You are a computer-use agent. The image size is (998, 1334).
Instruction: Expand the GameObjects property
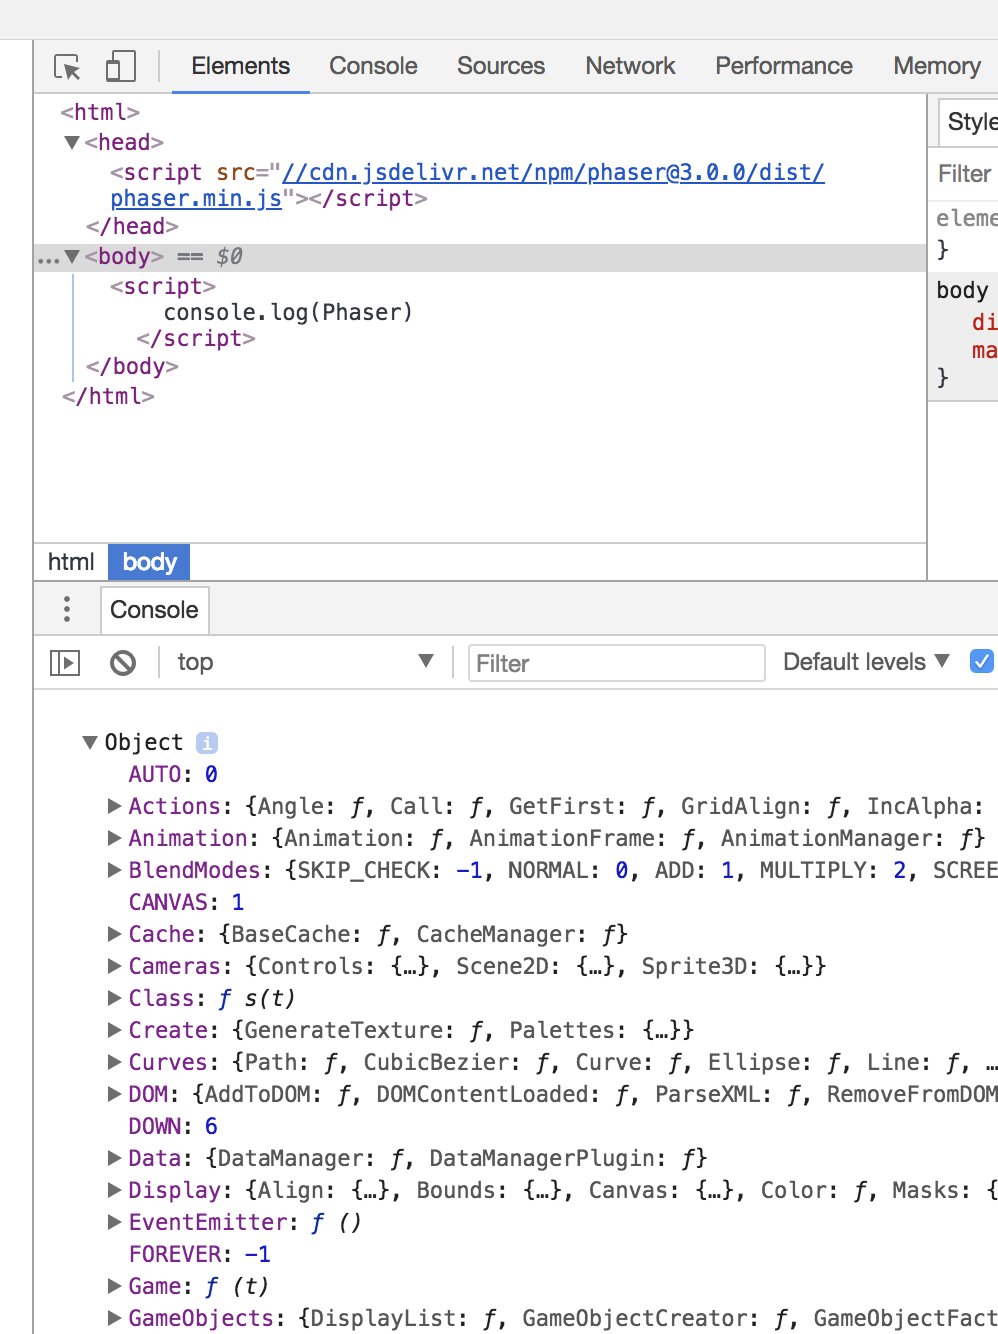click(115, 1318)
